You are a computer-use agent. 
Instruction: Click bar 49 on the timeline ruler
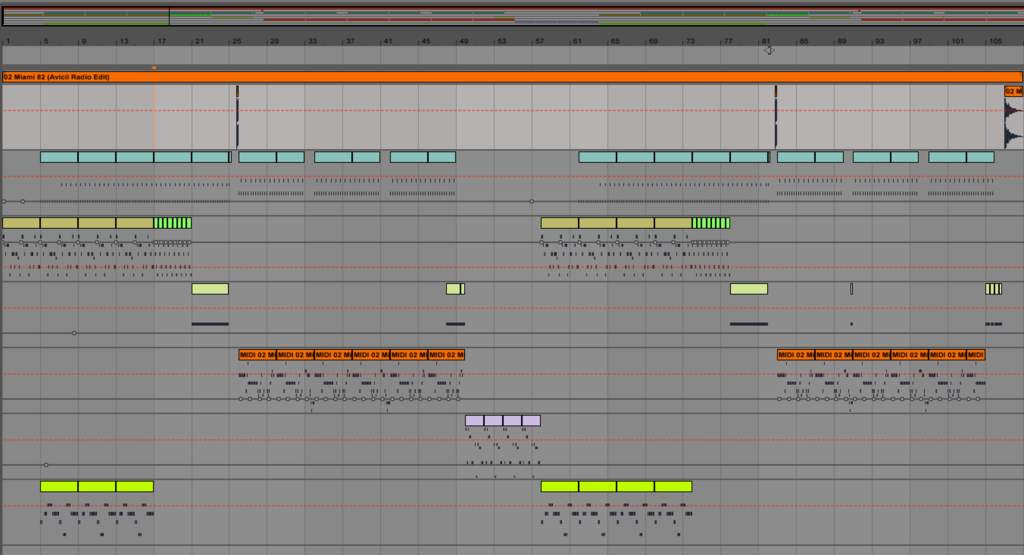pos(464,41)
